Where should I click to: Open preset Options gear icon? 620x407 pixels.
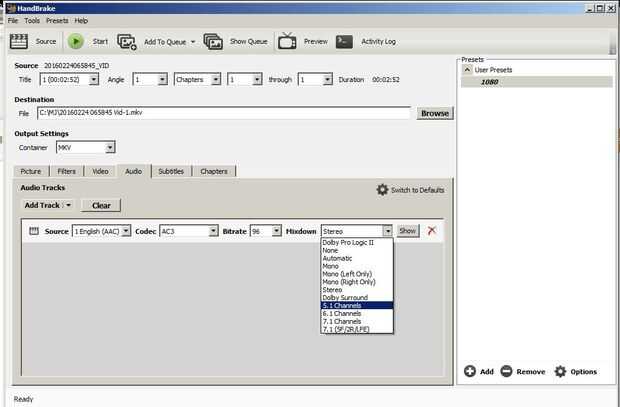(560, 371)
